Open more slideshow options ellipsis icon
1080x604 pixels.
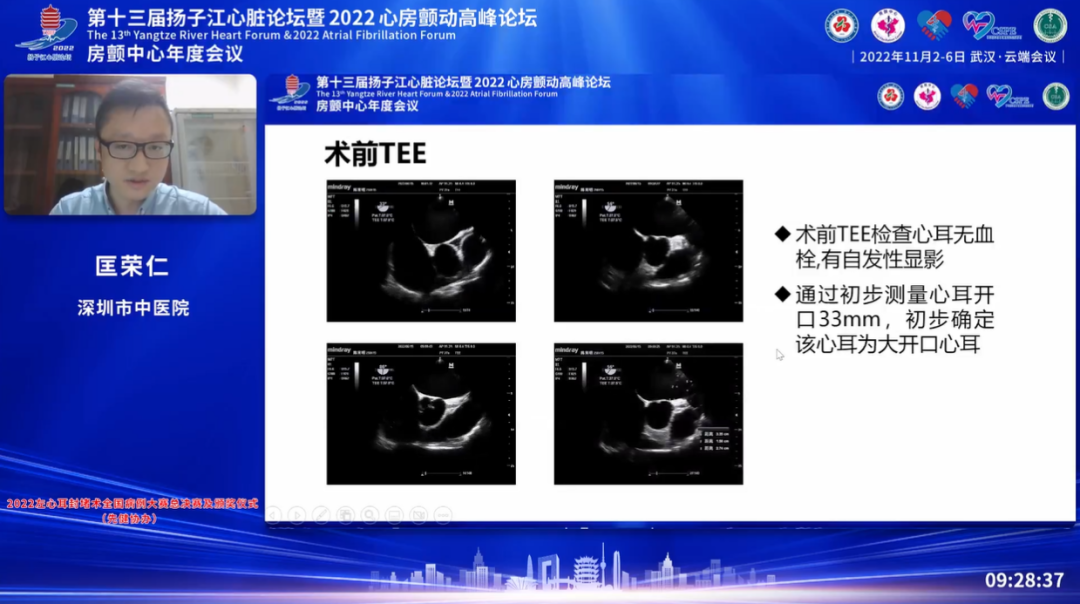click(x=442, y=515)
